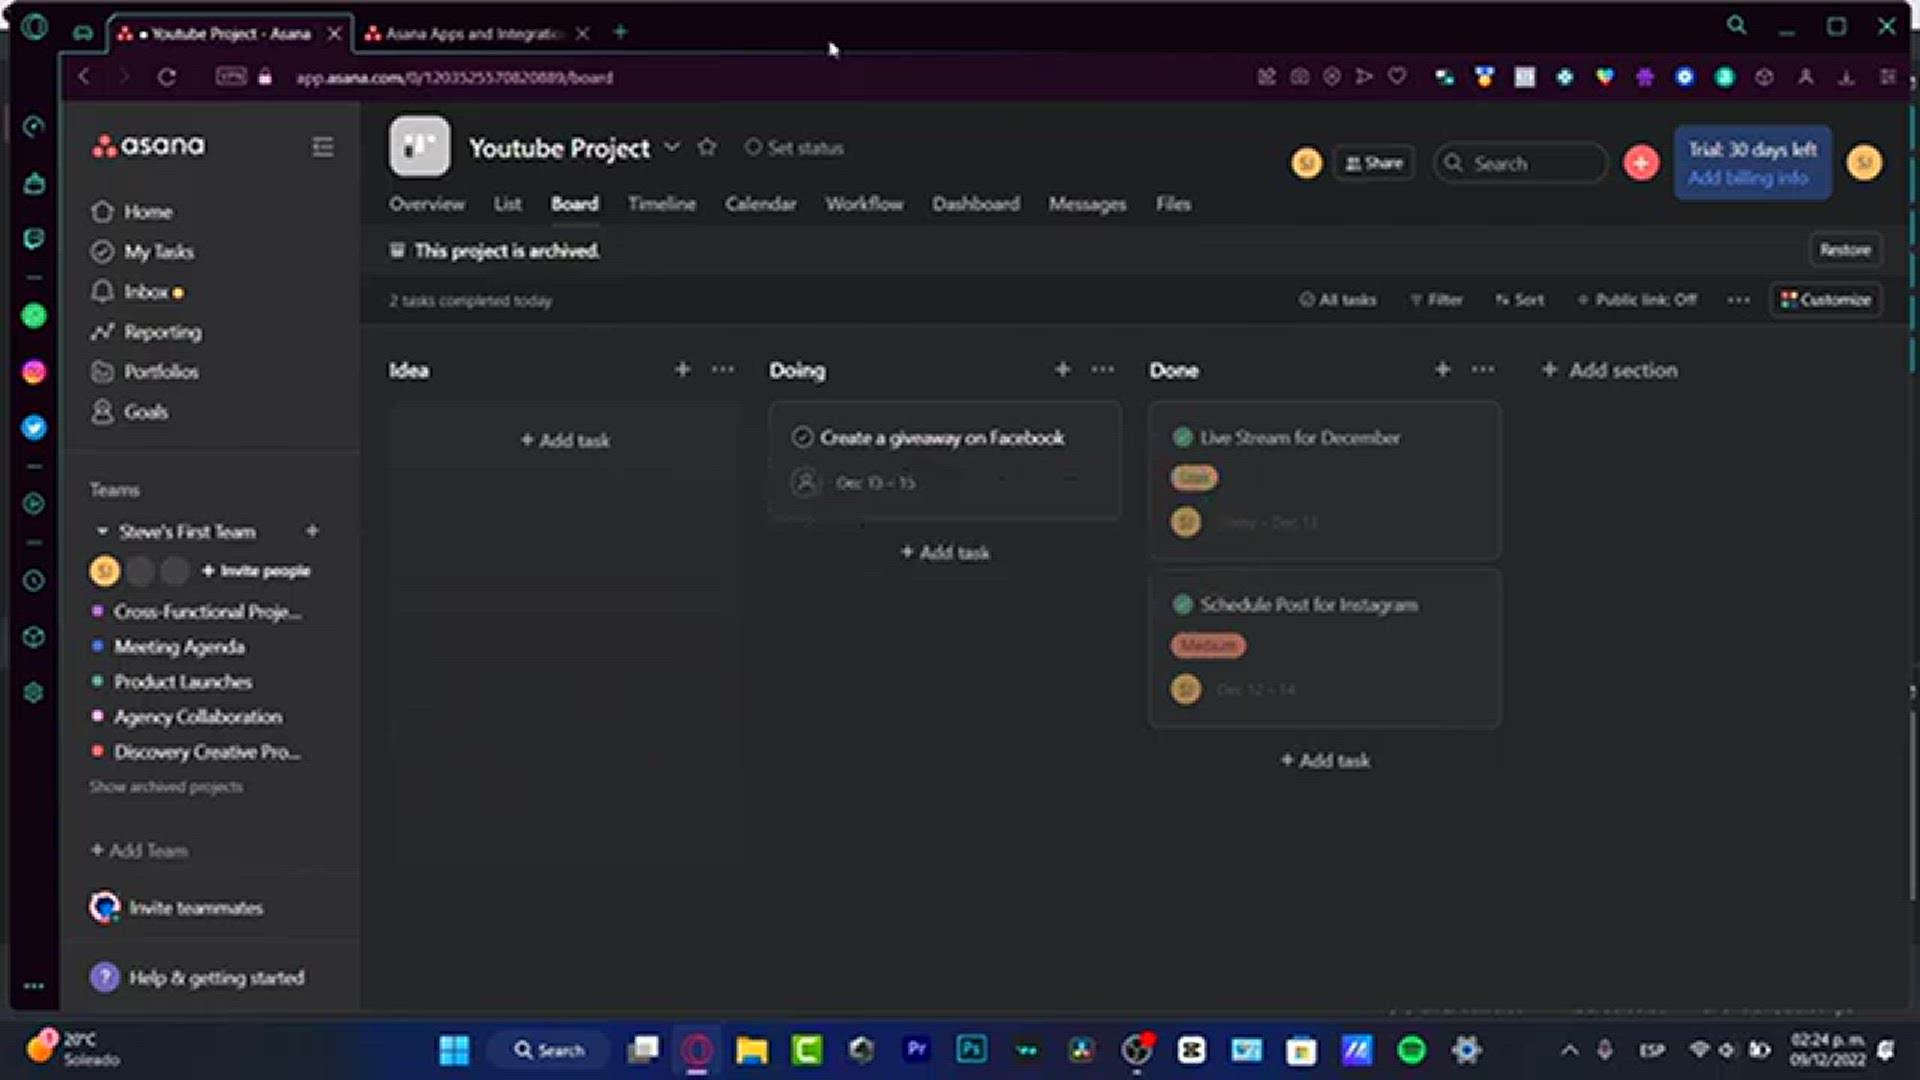Collapse the Asana sidebar hamburger icon
Viewport: 1920px width, 1080px height.
pyautogui.click(x=322, y=147)
